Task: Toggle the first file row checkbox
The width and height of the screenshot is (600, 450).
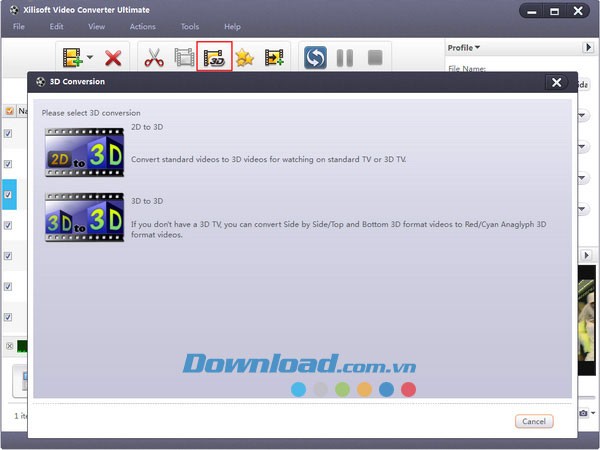Action: (x=8, y=134)
